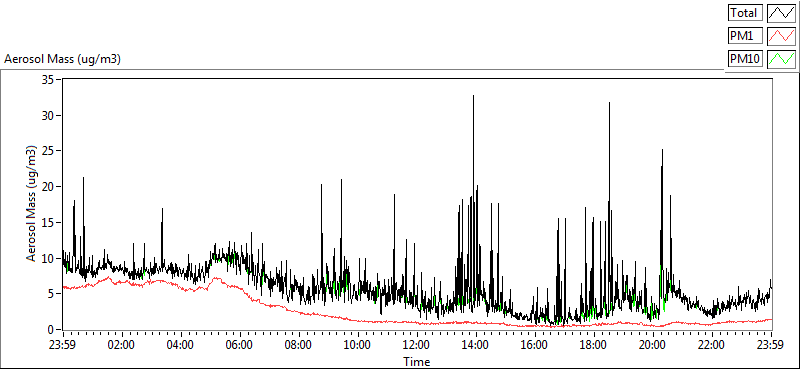Click the ending 23:59 time axis label
800x369 pixels.
(771, 344)
